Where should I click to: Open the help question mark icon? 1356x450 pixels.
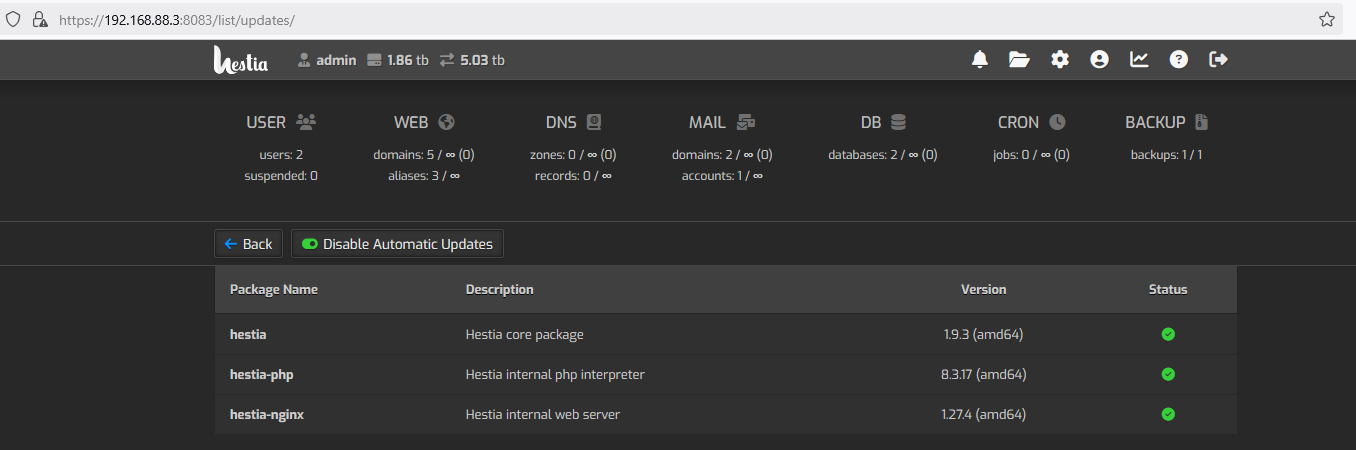coord(1179,60)
